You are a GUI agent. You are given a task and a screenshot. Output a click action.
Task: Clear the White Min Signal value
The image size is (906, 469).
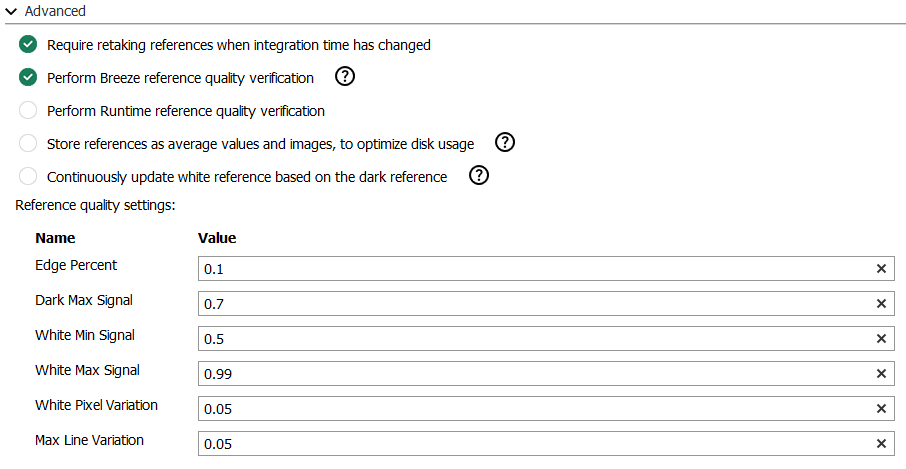tap(881, 339)
